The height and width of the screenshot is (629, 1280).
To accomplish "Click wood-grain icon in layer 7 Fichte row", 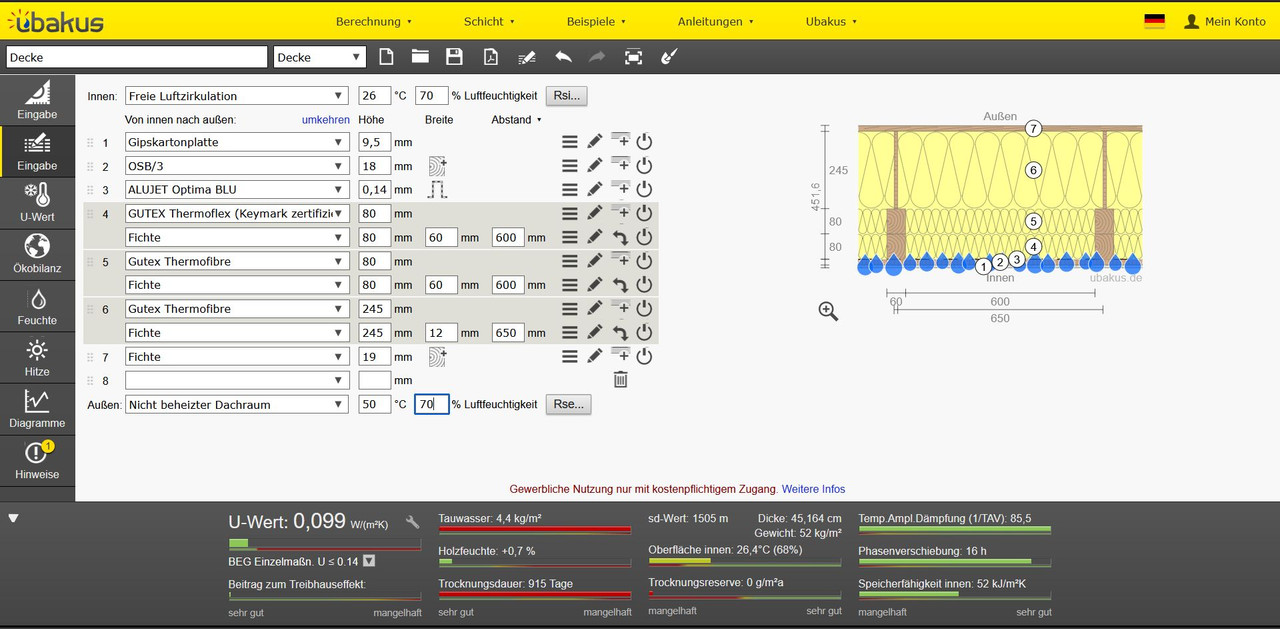I will pos(437,356).
